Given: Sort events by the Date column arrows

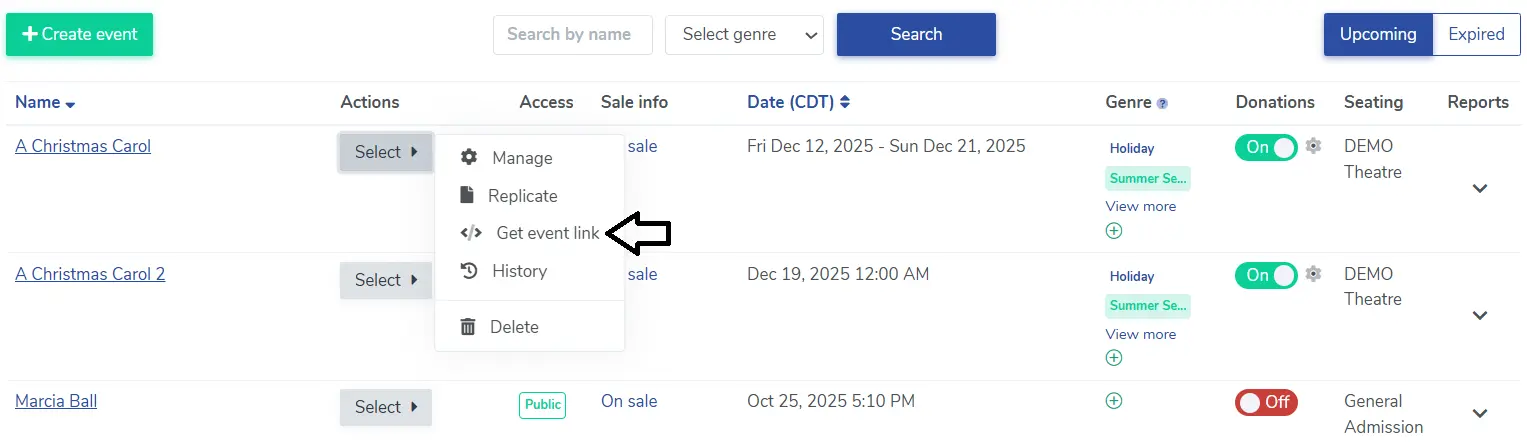Looking at the screenshot, I should pyautogui.click(x=845, y=102).
